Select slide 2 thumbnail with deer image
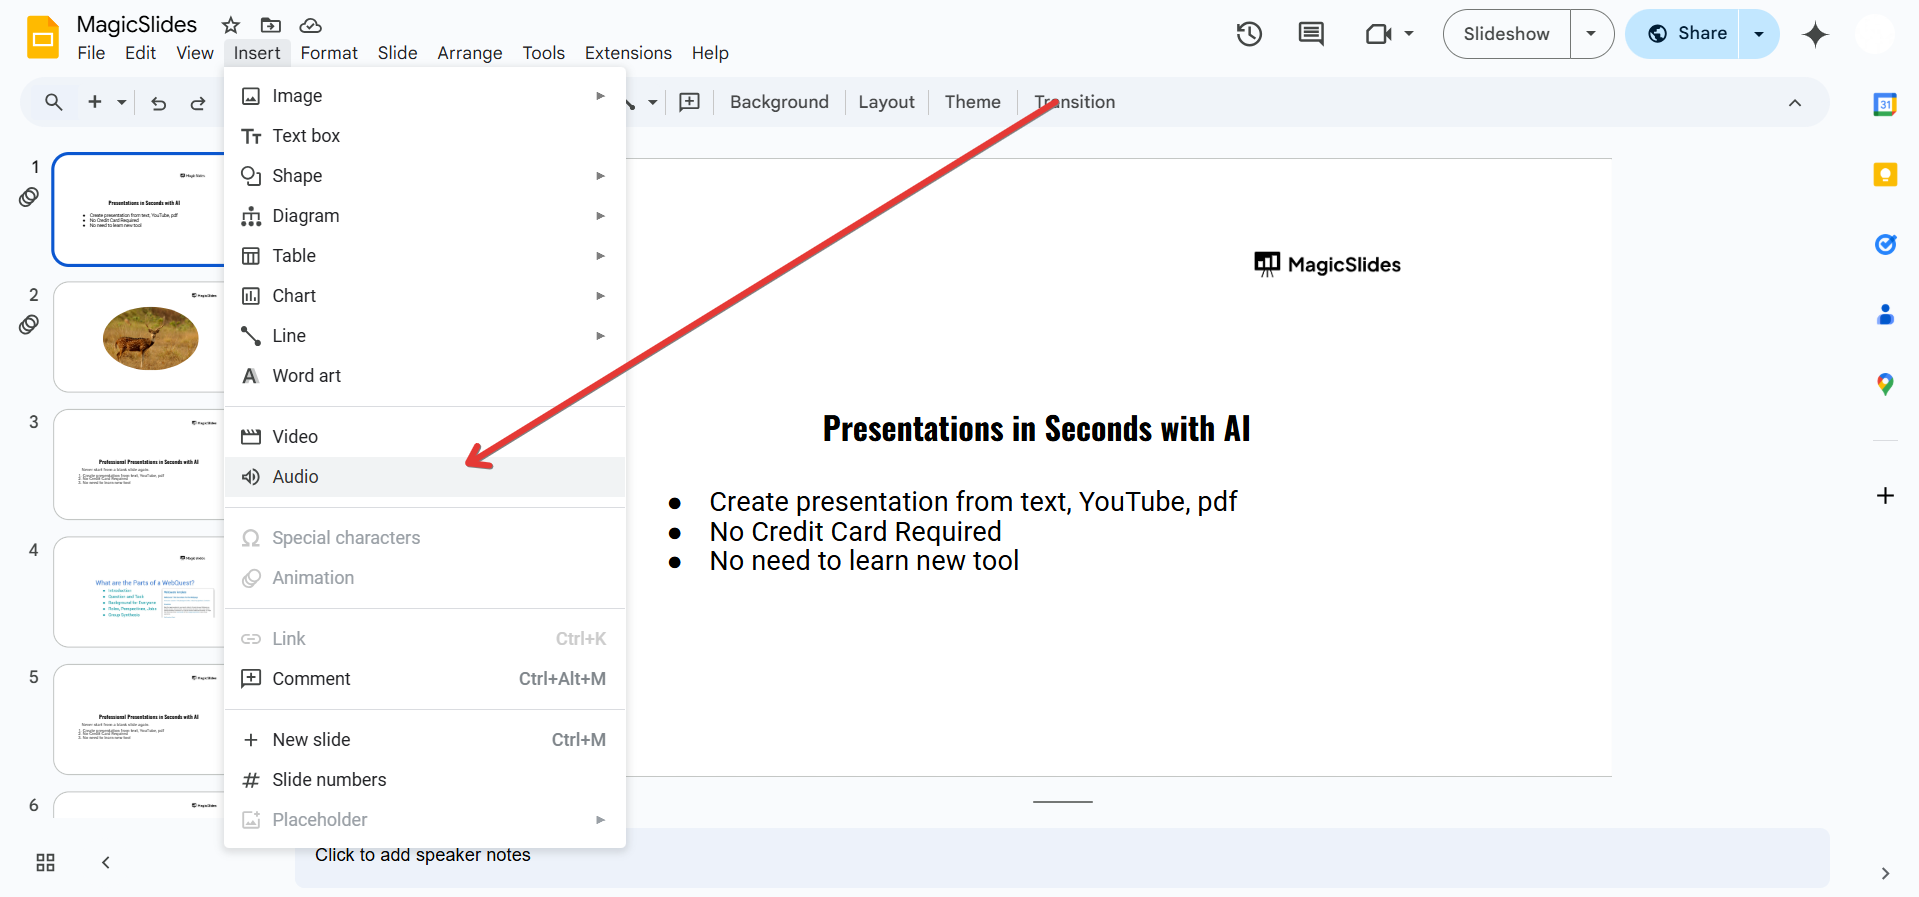Image resolution: width=1919 pixels, height=897 pixels. (x=139, y=337)
